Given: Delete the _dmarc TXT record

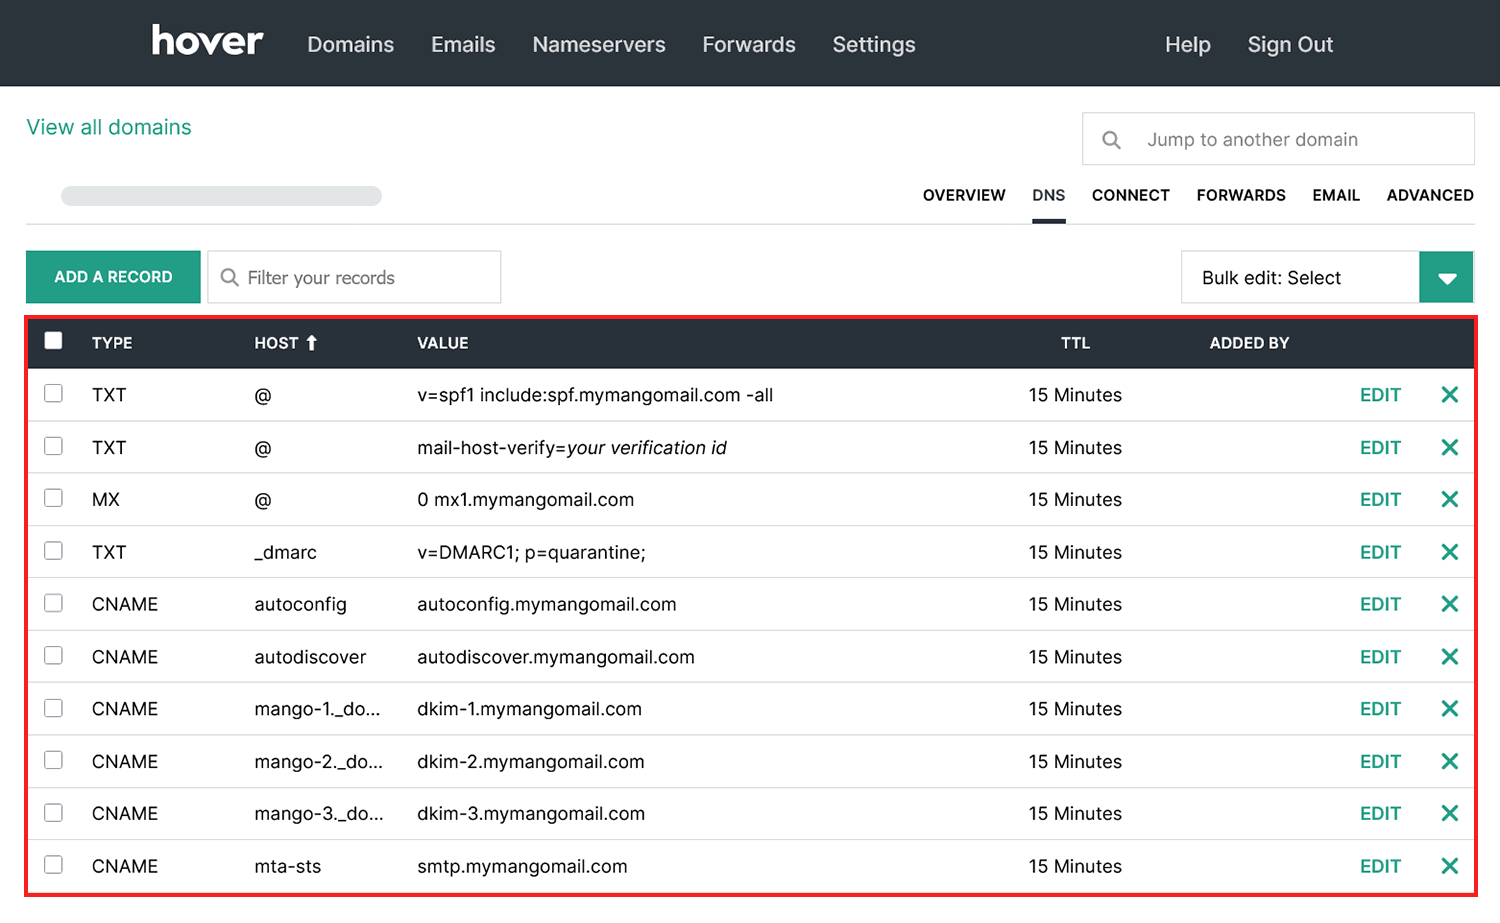Looking at the screenshot, I should pyautogui.click(x=1449, y=552).
